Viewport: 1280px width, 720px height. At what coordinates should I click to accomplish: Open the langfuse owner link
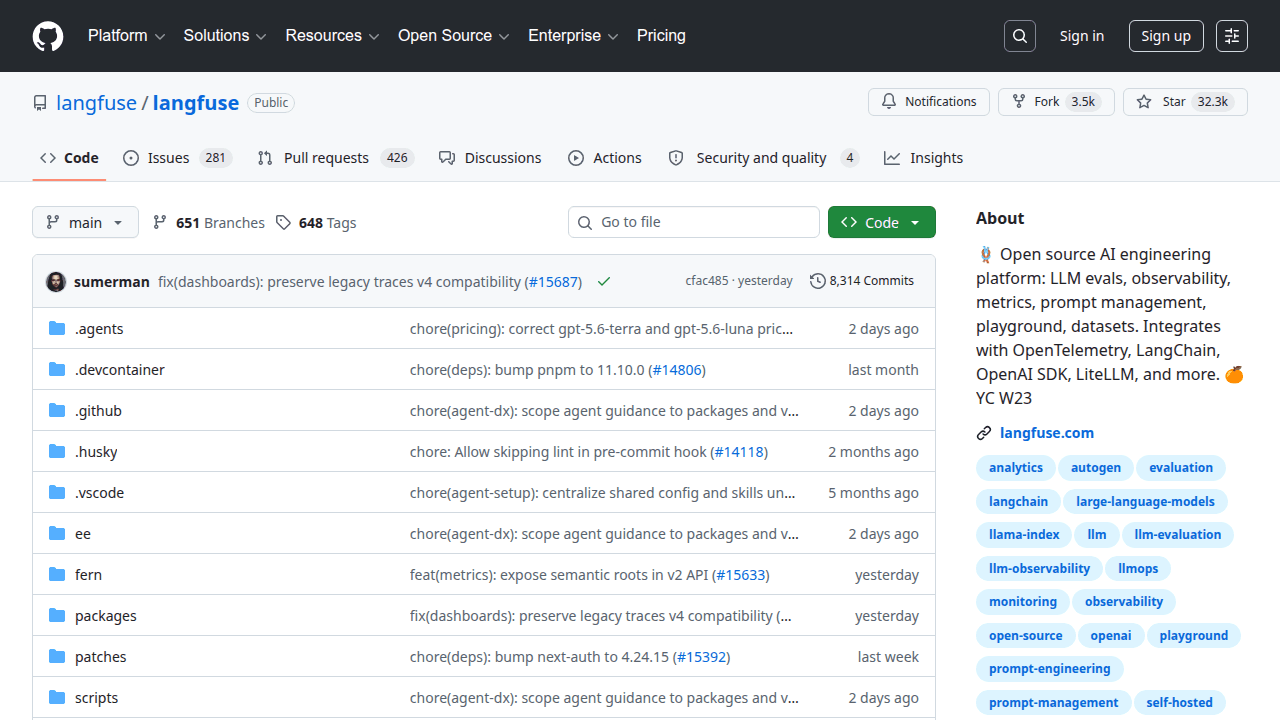click(96, 103)
